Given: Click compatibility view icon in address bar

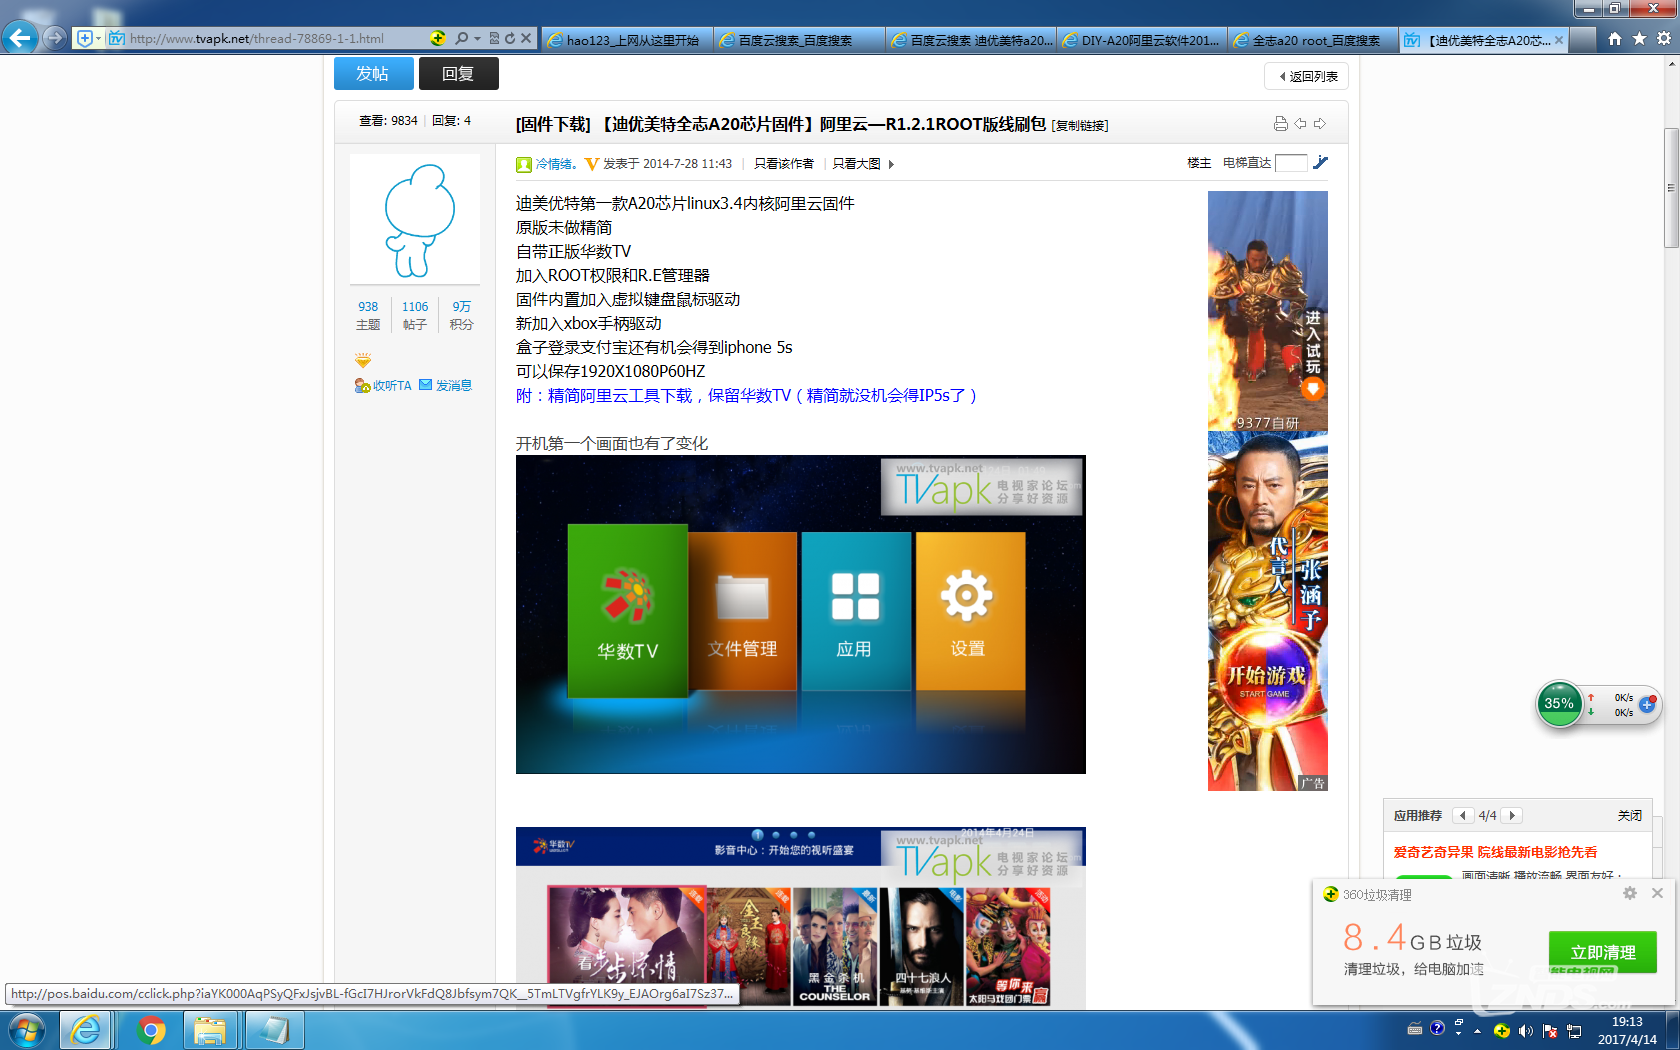Looking at the screenshot, I should tap(494, 38).
